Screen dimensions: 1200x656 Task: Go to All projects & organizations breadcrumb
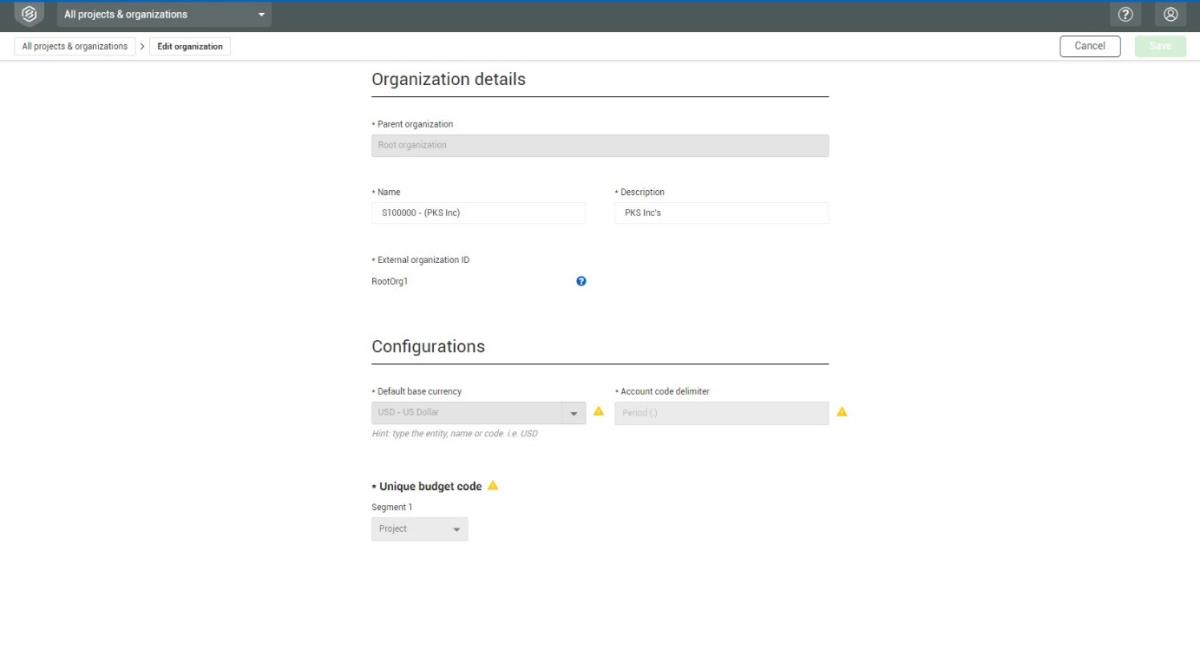(75, 46)
